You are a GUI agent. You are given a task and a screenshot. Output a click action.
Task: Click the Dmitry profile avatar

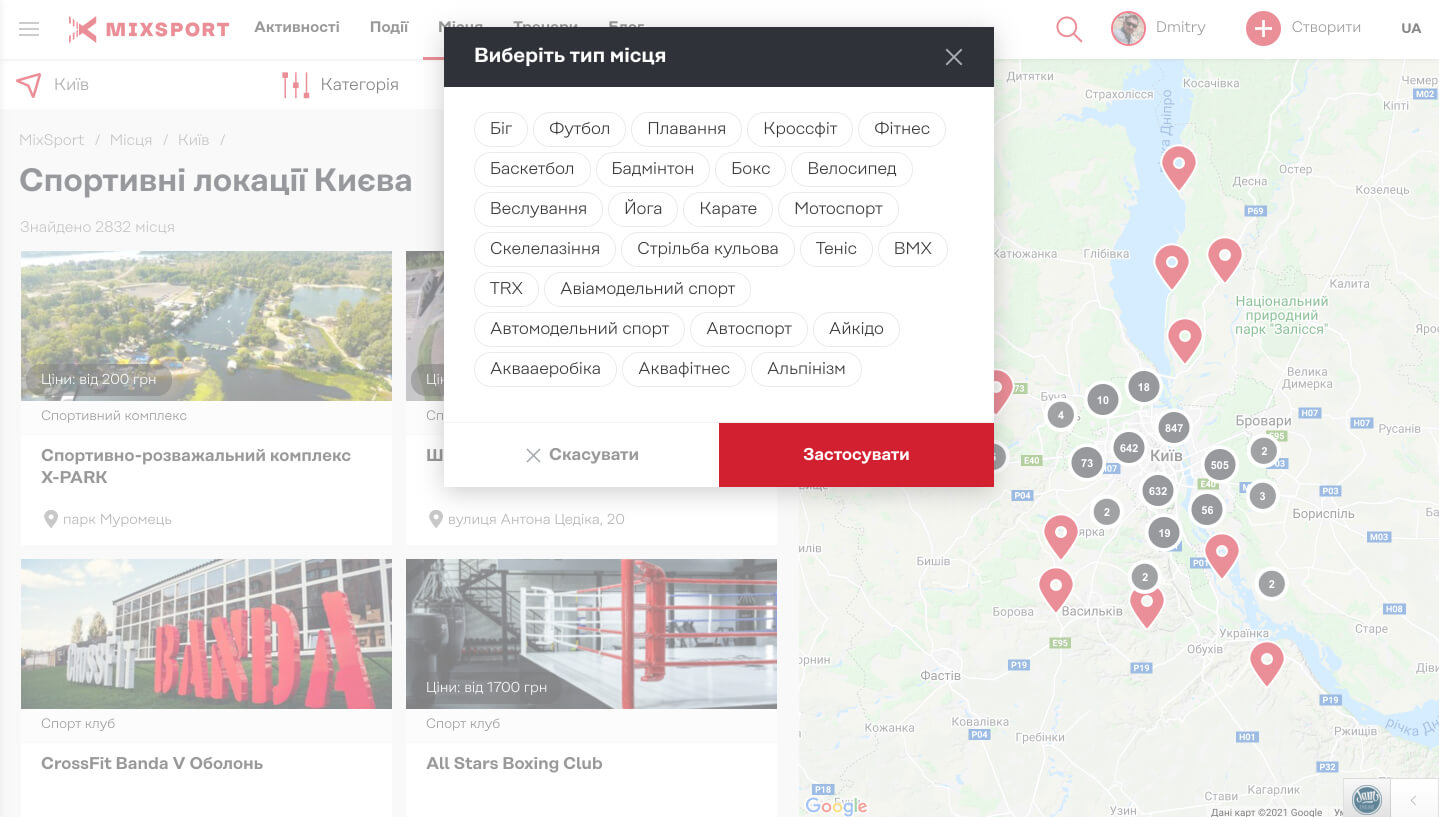[1128, 28]
